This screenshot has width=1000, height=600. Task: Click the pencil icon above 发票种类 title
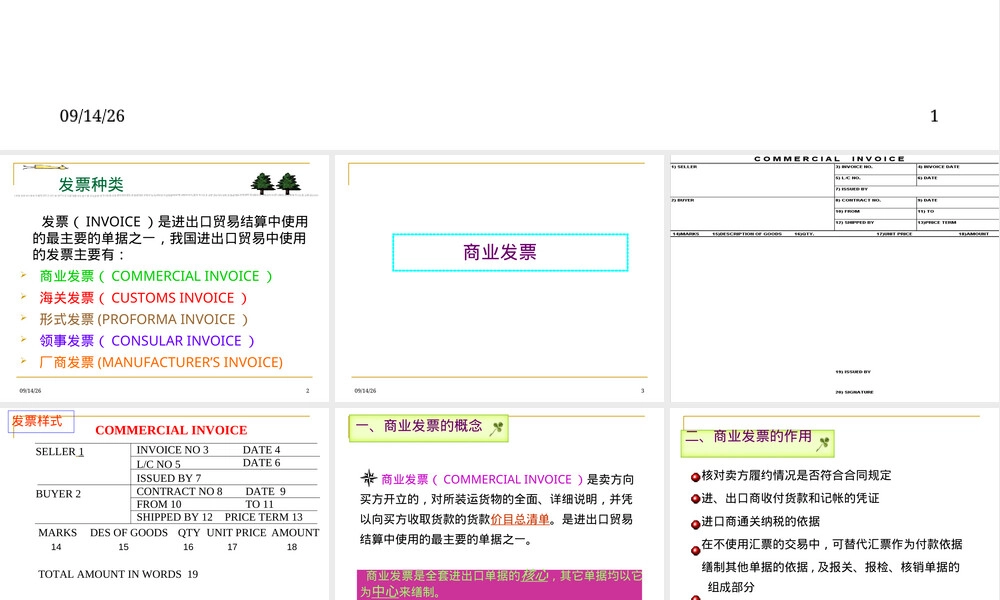45,167
